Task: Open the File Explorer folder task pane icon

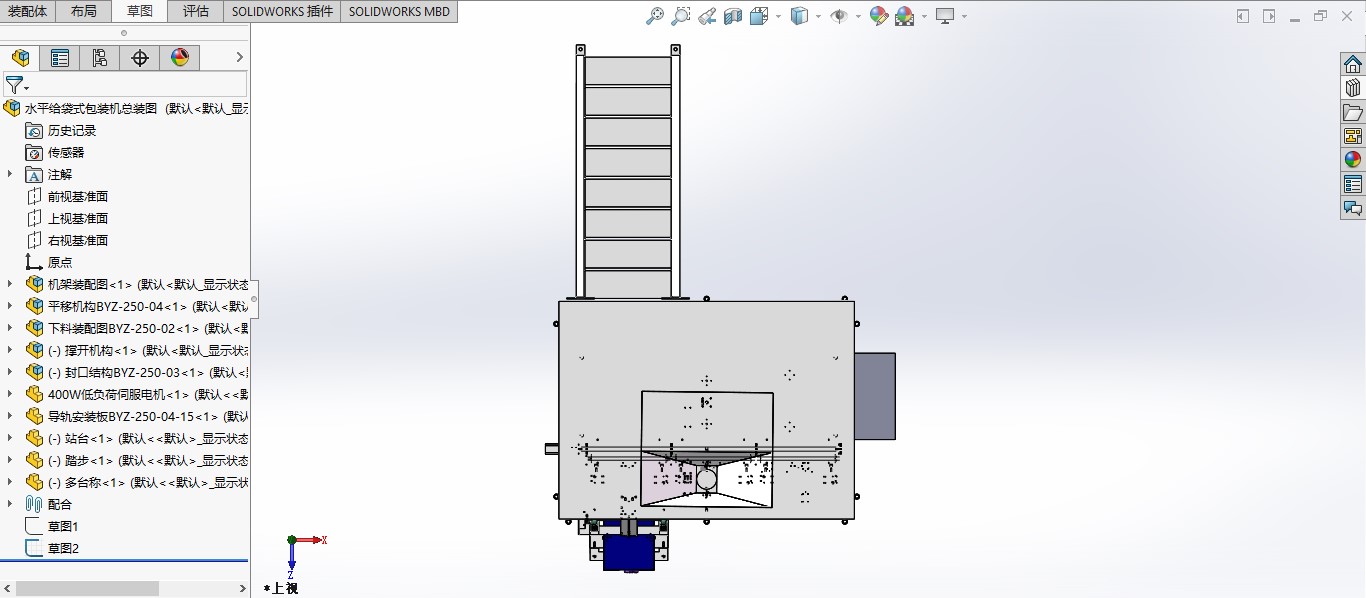Action: (1353, 112)
